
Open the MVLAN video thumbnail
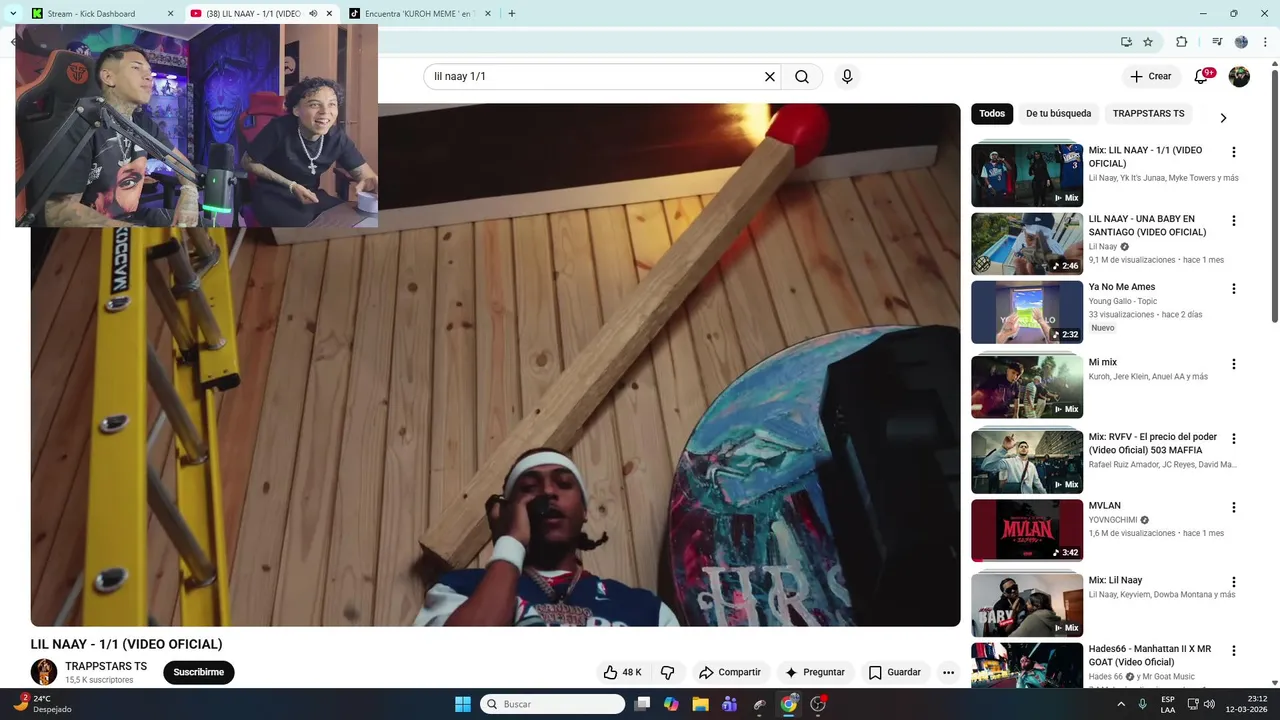[1027, 531]
